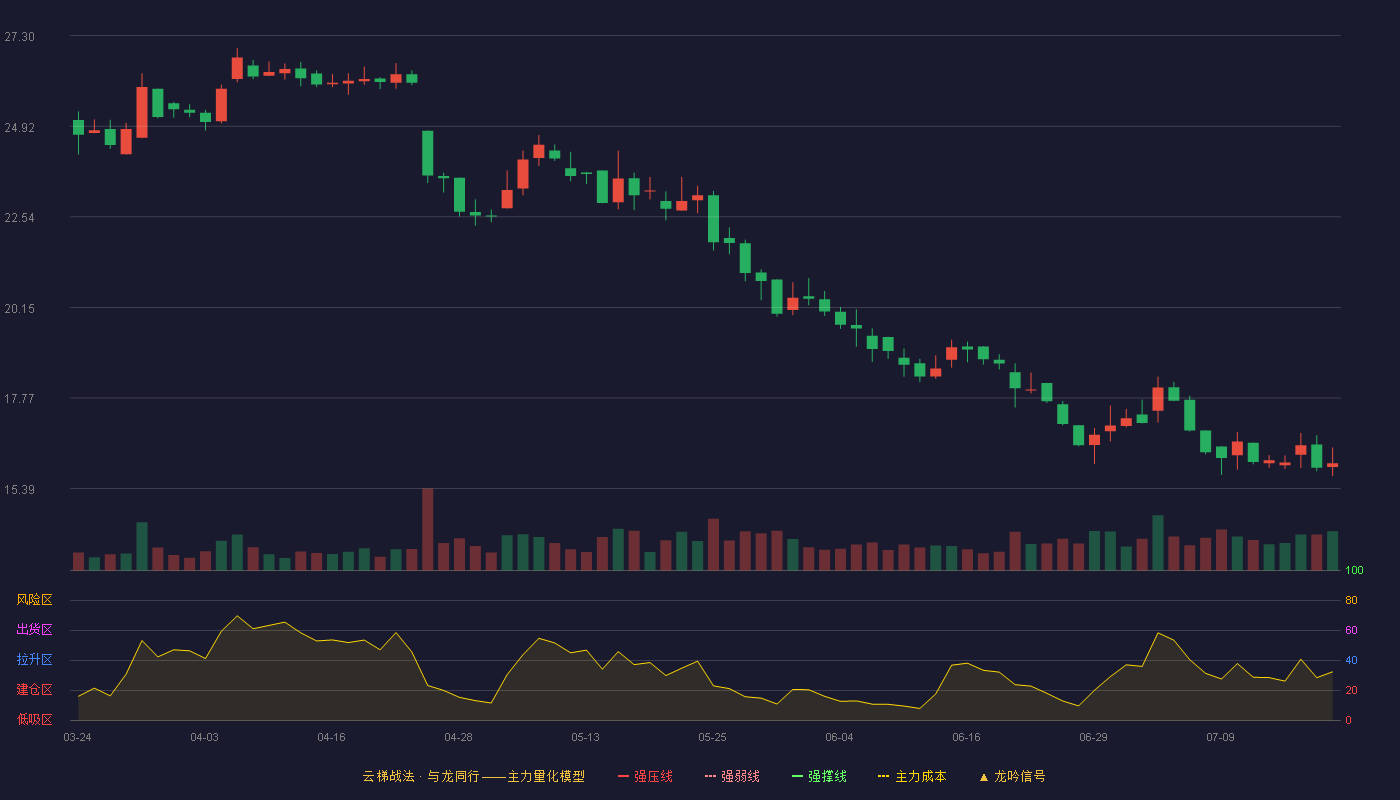Click the green 100 indicator axis value
1400x800 pixels.
(x=1354, y=571)
